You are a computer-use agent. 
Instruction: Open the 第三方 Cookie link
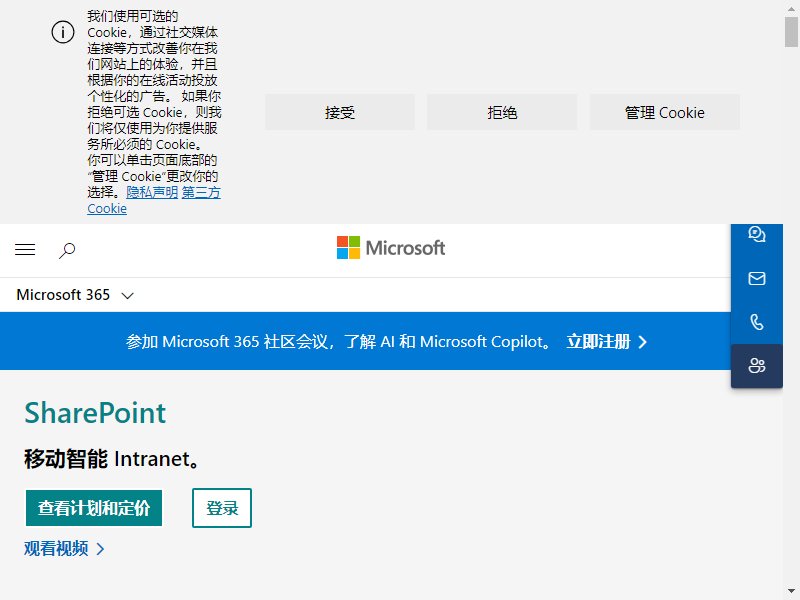pos(154,201)
